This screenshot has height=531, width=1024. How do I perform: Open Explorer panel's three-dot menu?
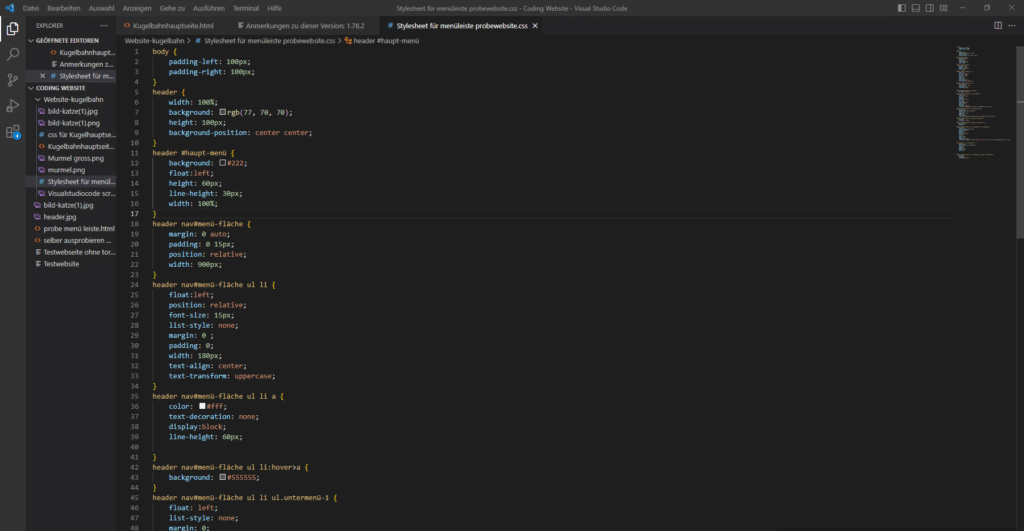click(105, 24)
